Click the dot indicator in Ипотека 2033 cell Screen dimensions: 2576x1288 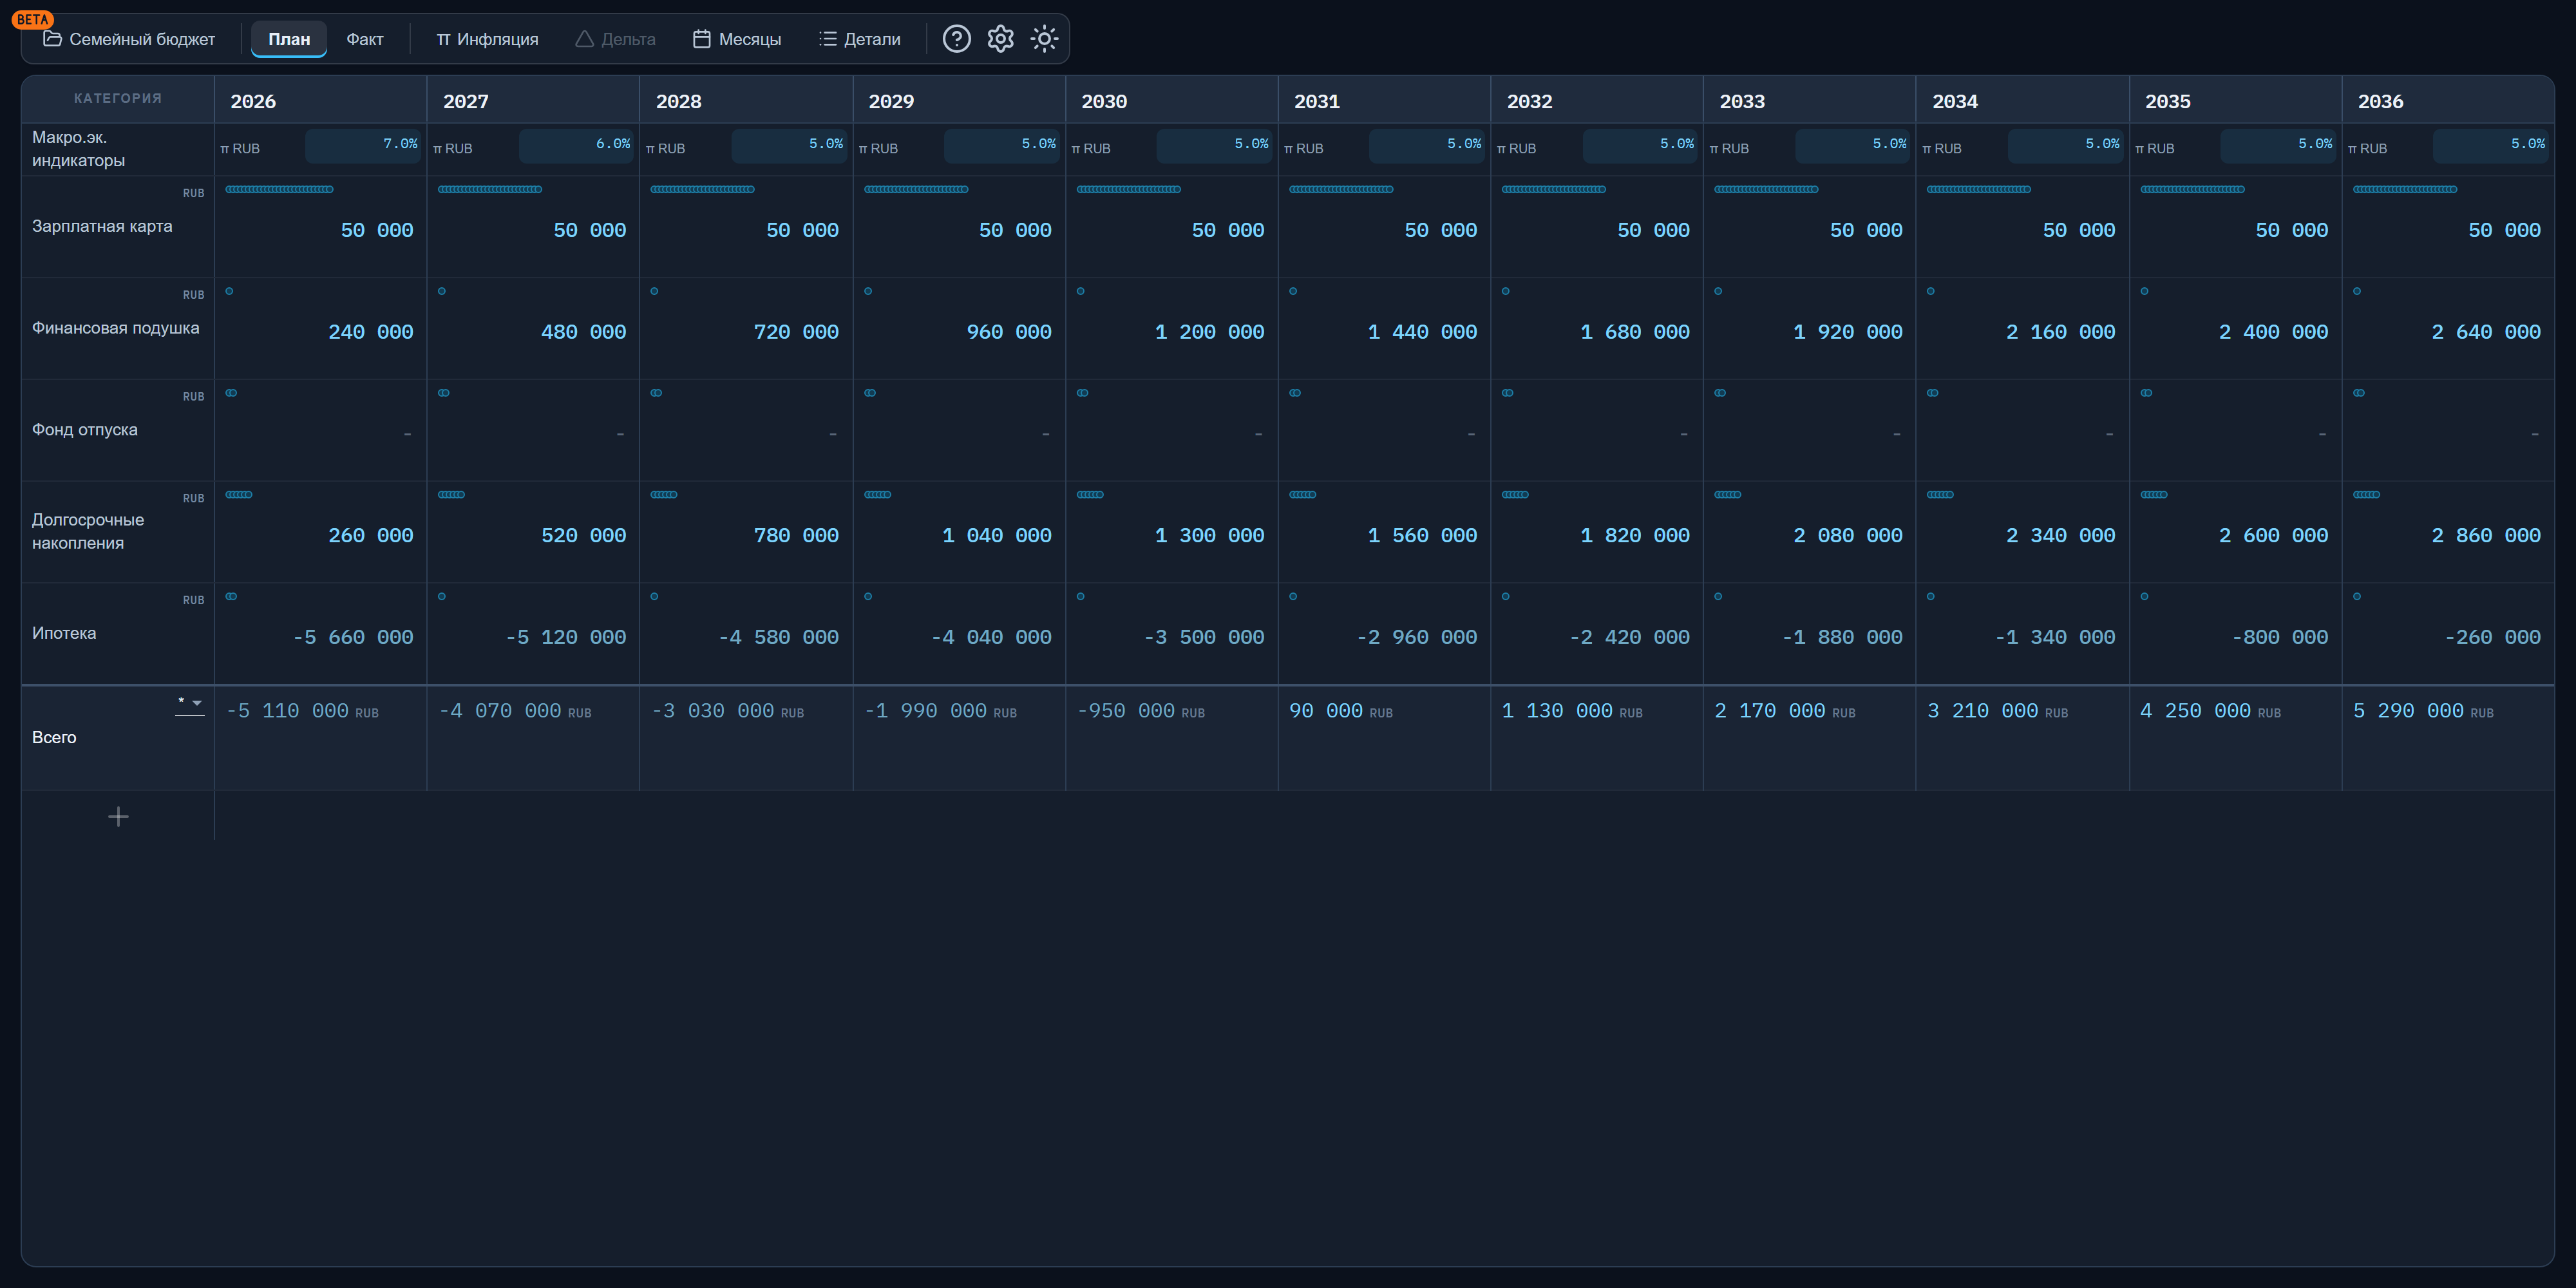pyautogui.click(x=1718, y=596)
